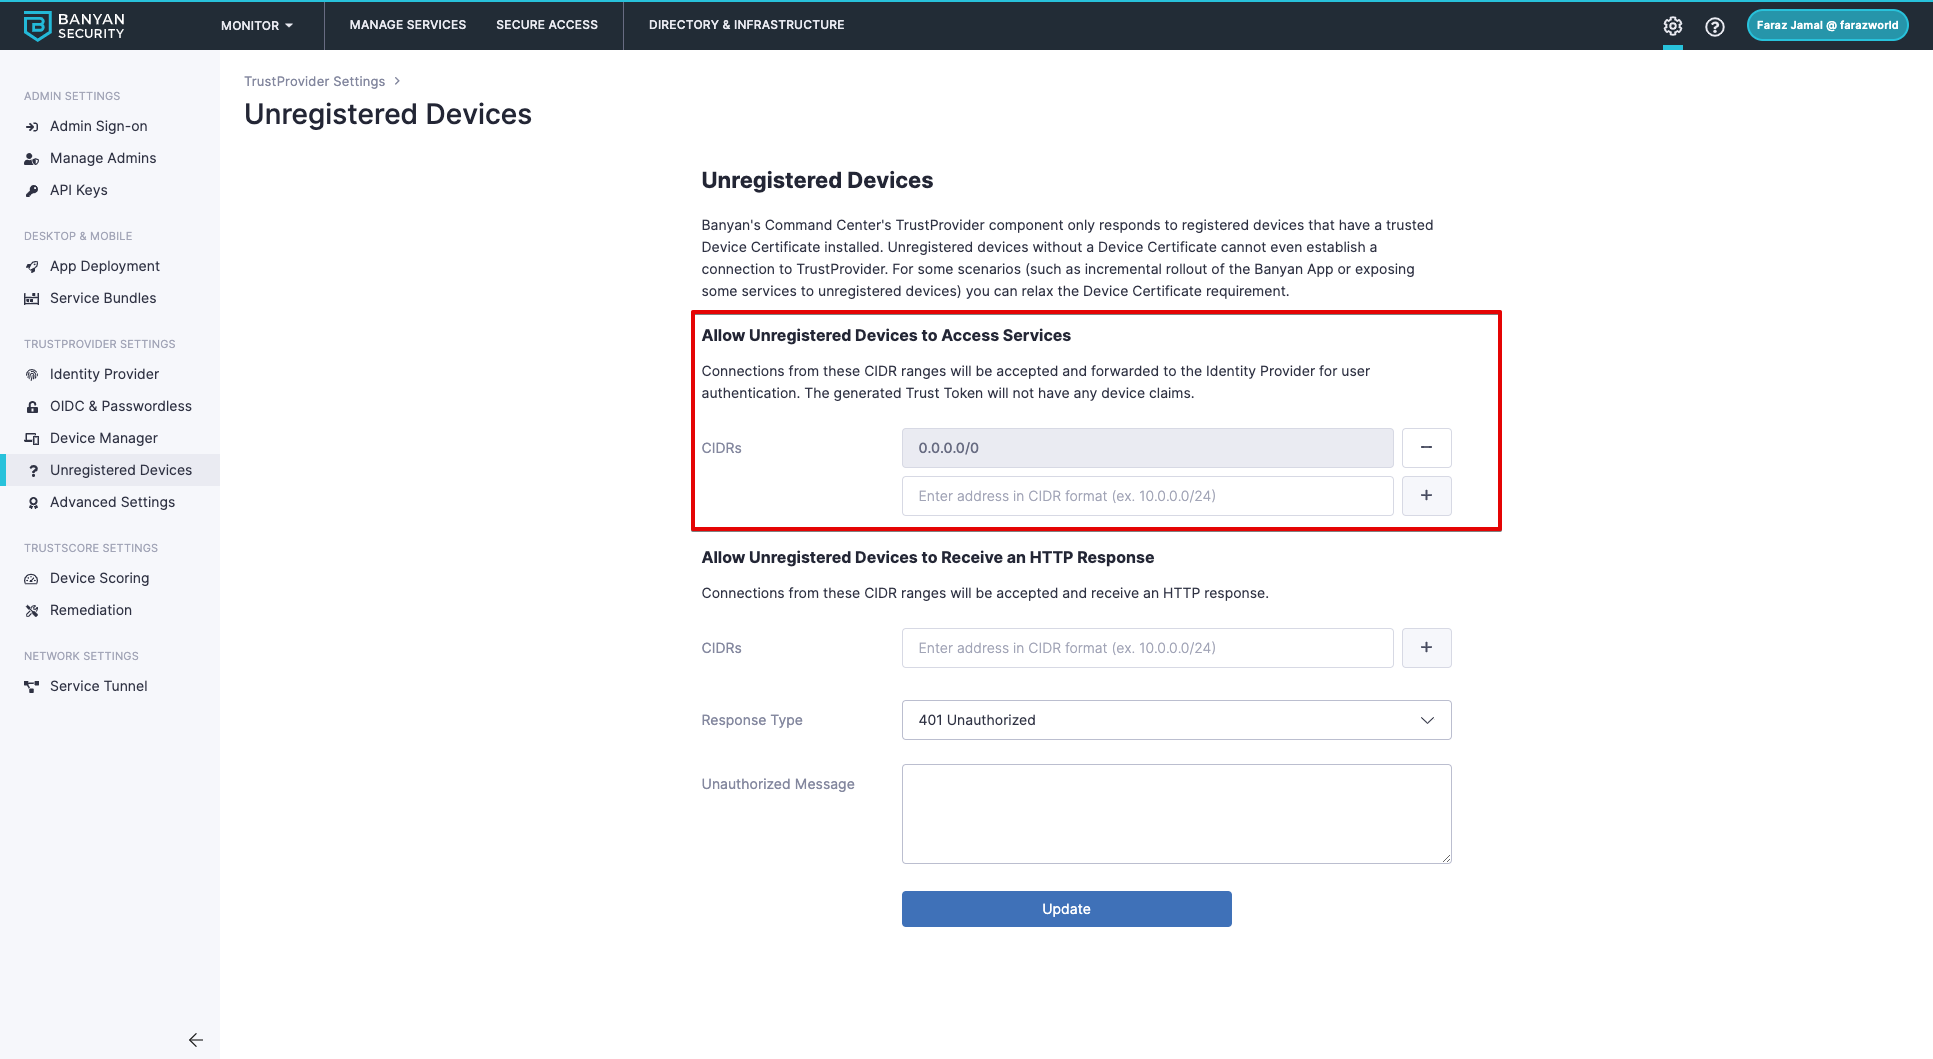Open the settings gear icon

pos(1673,26)
